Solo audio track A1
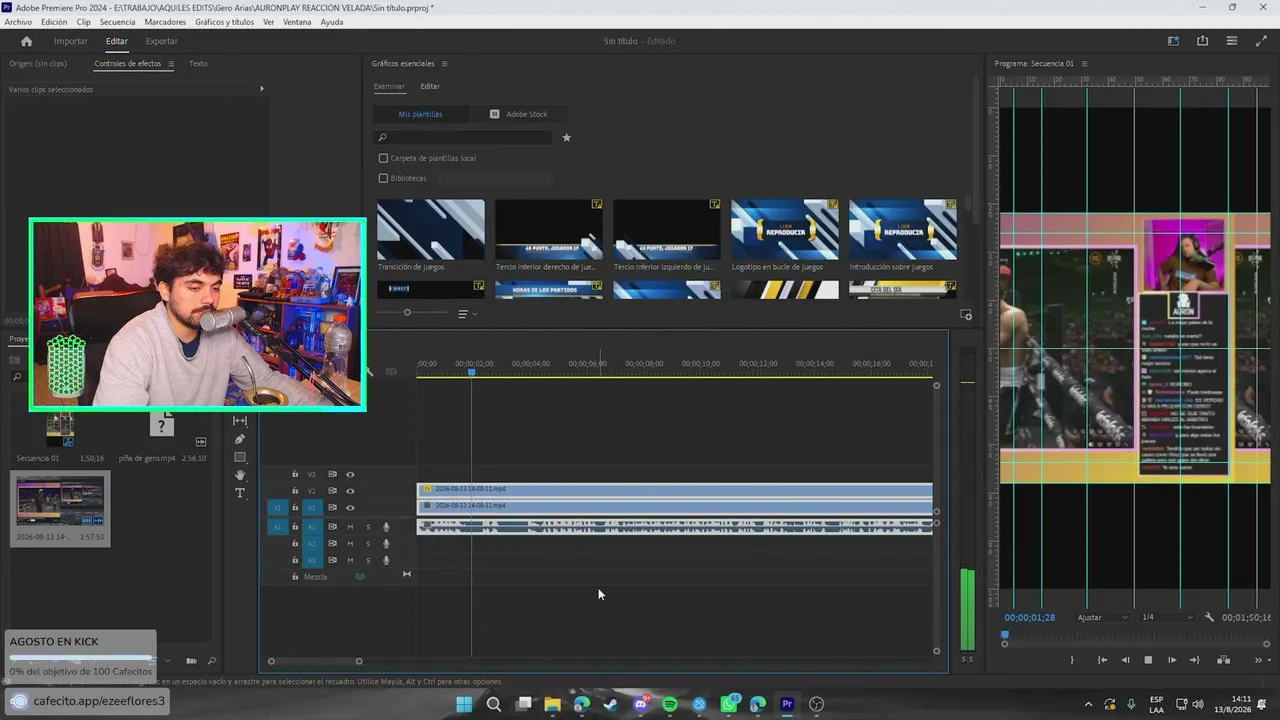Viewport: 1280px width, 720px height. [368, 527]
